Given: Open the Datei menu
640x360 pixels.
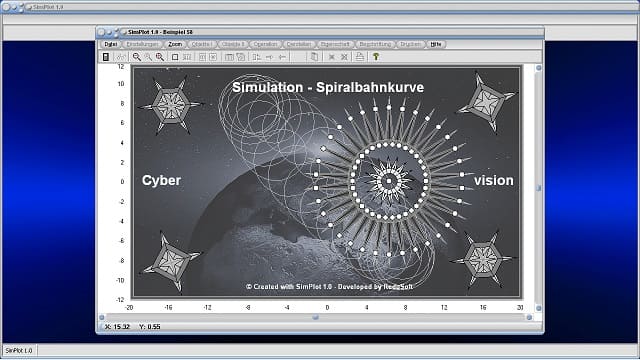Looking at the screenshot, I should 110,44.
